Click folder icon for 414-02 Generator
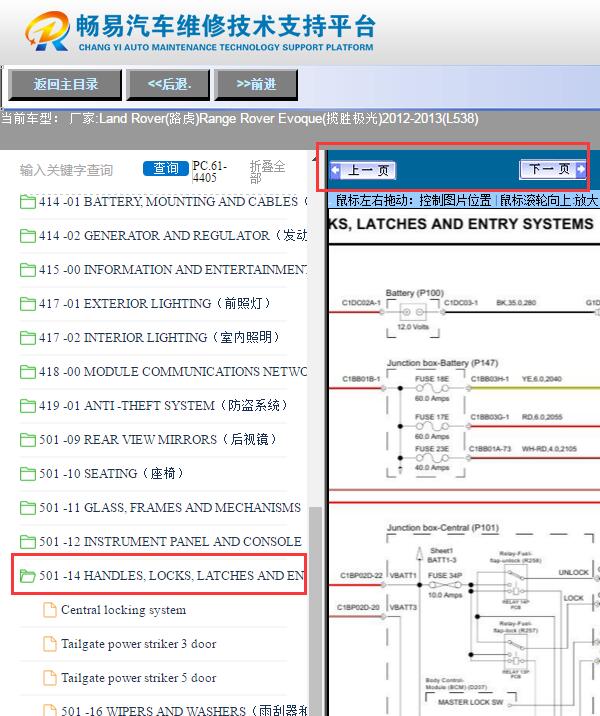 (x=28, y=236)
